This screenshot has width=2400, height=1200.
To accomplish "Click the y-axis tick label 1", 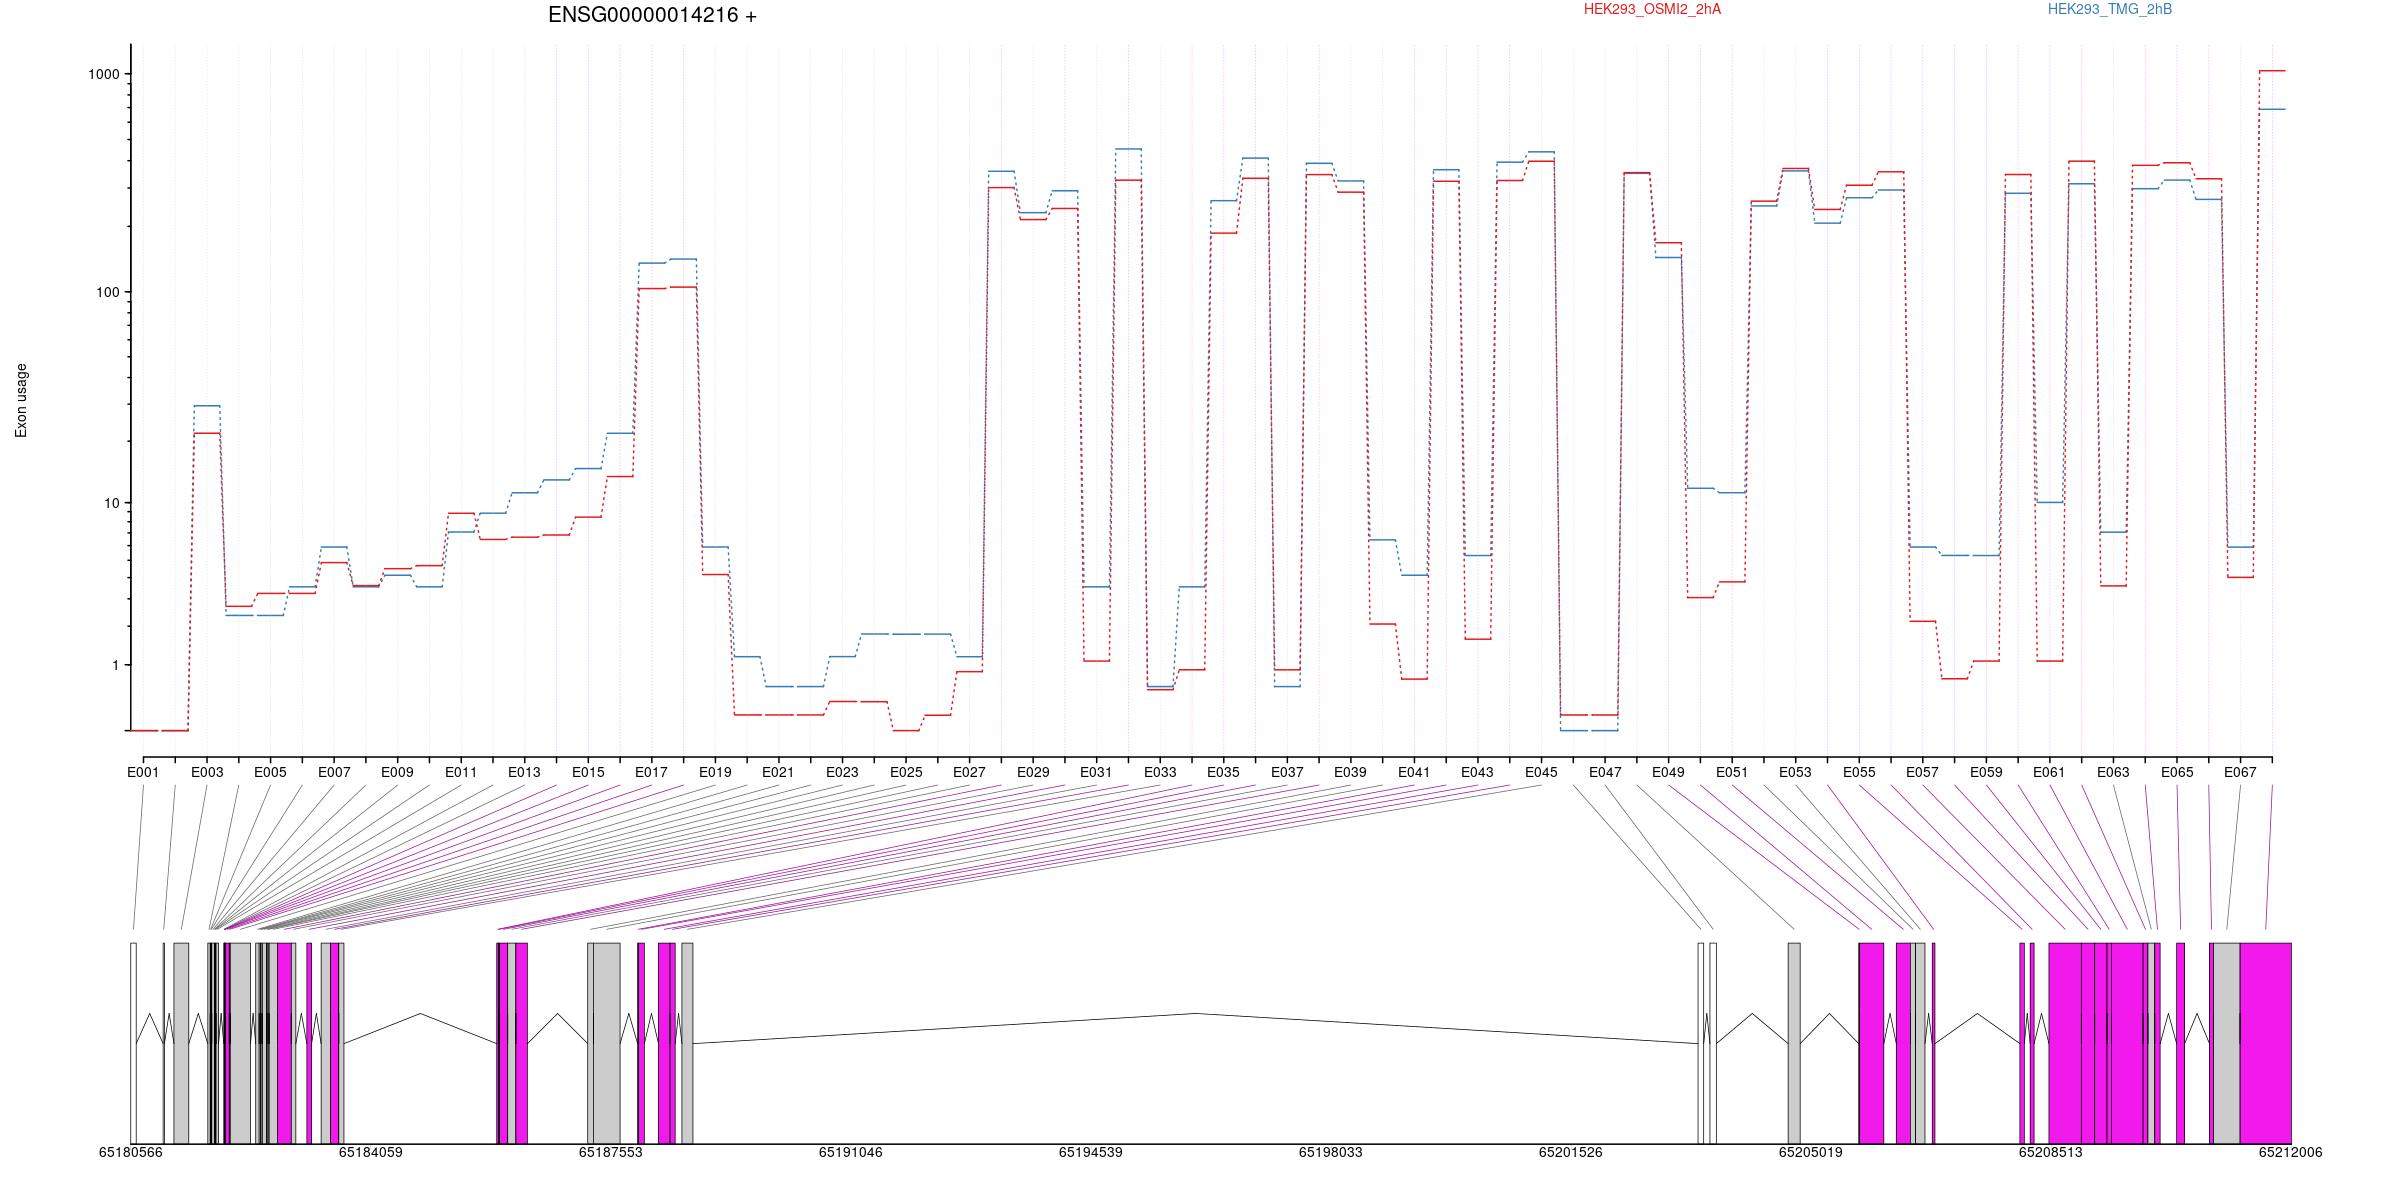I will pos(116,665).
